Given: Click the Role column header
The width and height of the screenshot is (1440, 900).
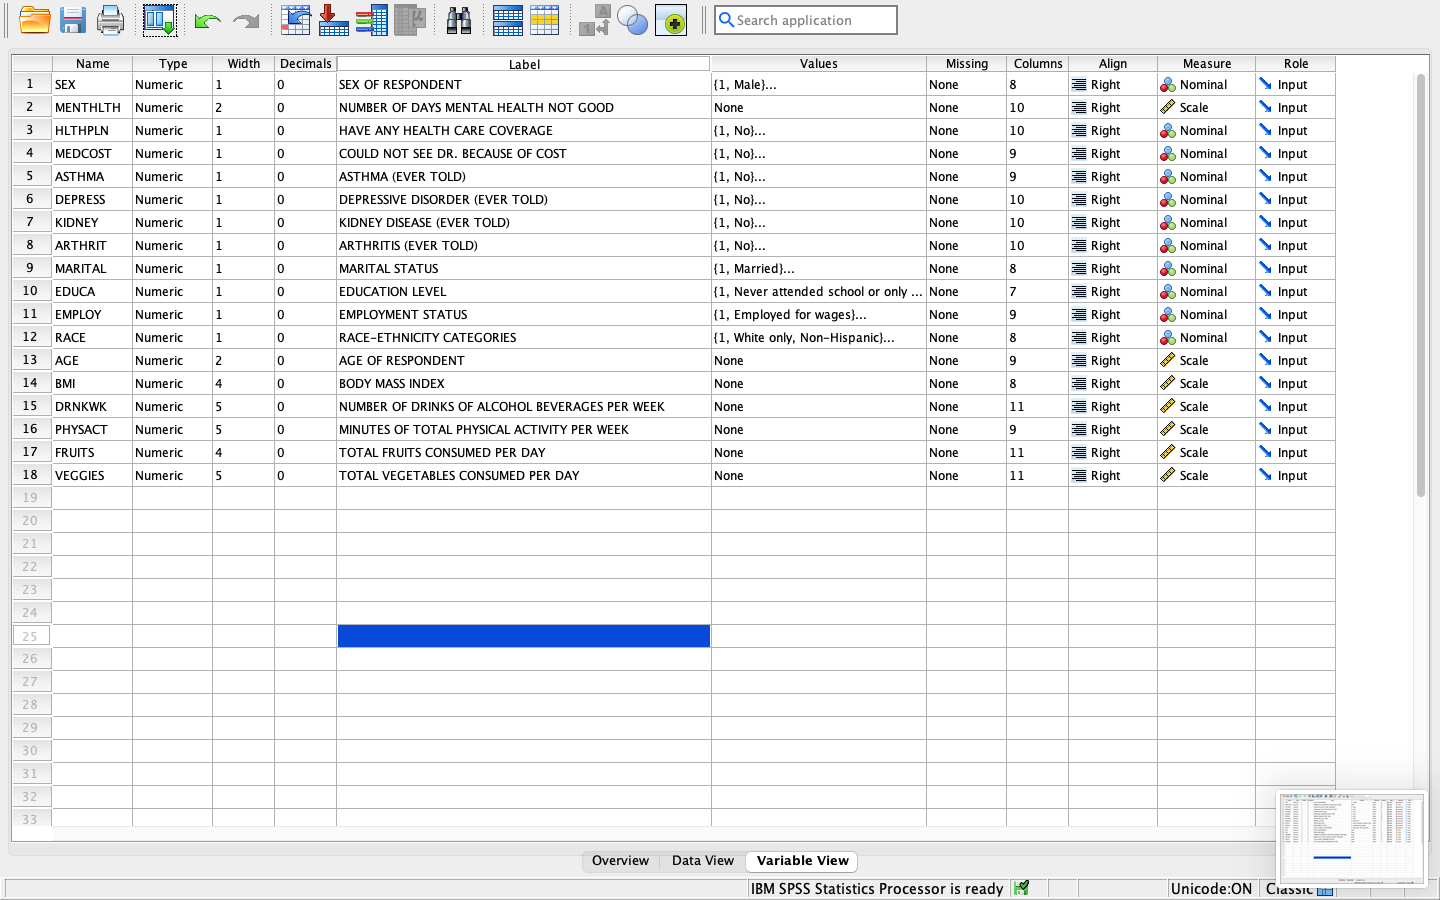Looking at the screenshot, I should pos(1295,64).
